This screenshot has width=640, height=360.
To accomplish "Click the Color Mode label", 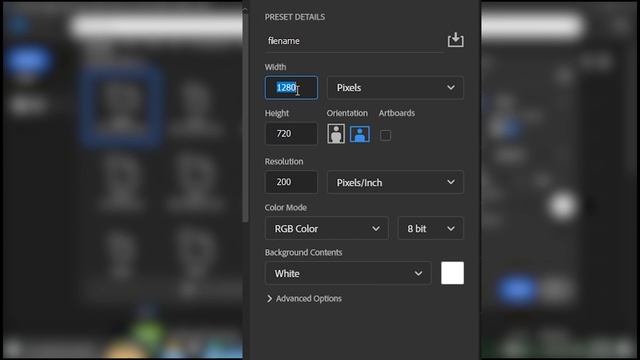I will pos(286,207).
